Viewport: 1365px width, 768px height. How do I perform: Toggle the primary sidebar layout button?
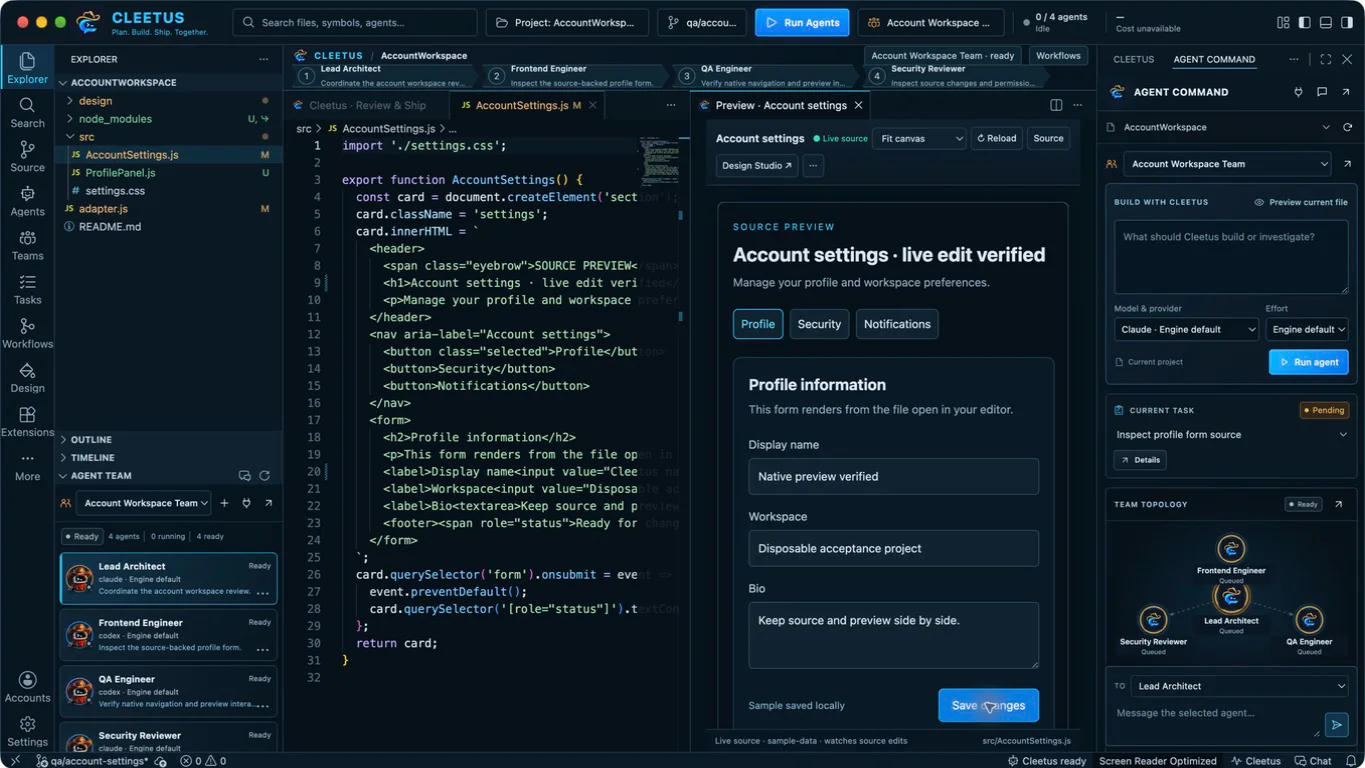point(1304,22)
